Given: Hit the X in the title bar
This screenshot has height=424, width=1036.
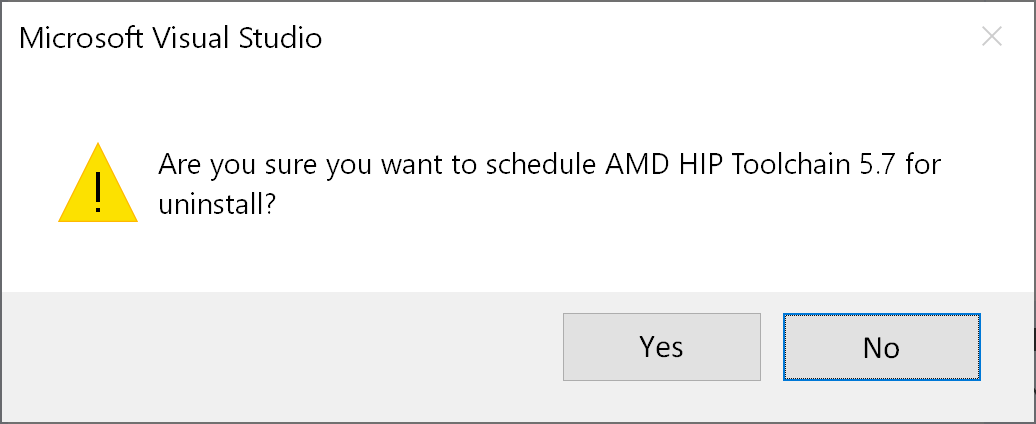Looking at the screenshot, I should tap(991, 38).
